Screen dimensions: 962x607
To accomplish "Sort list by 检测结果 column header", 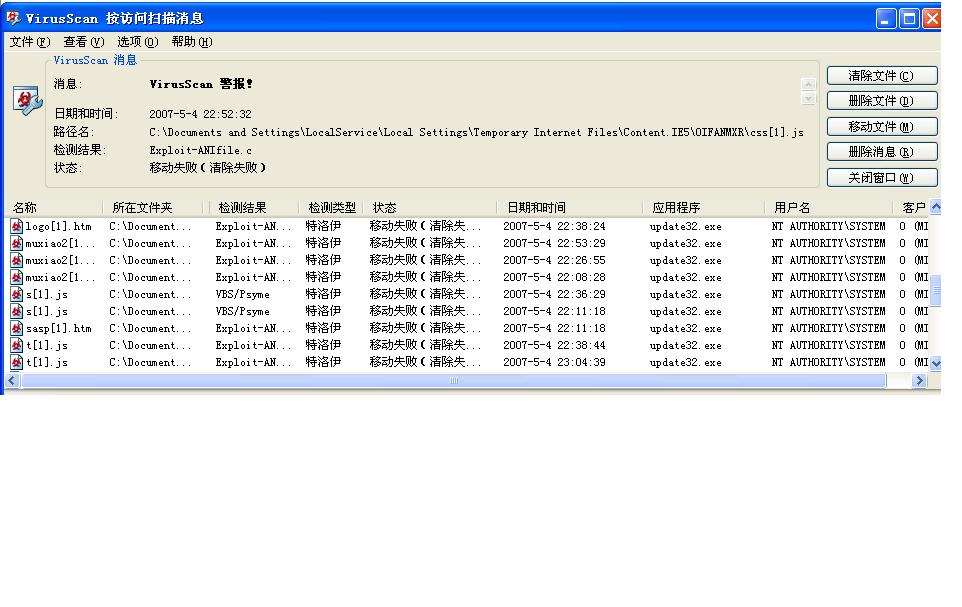I will click(252, 207).
